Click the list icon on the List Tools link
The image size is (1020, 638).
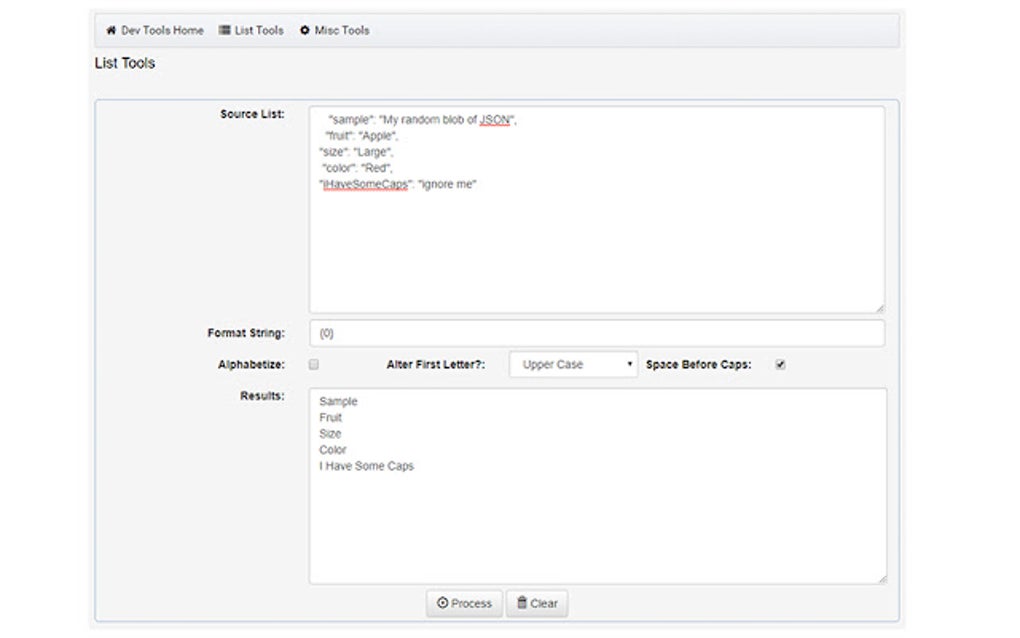[x=227, y=30]
